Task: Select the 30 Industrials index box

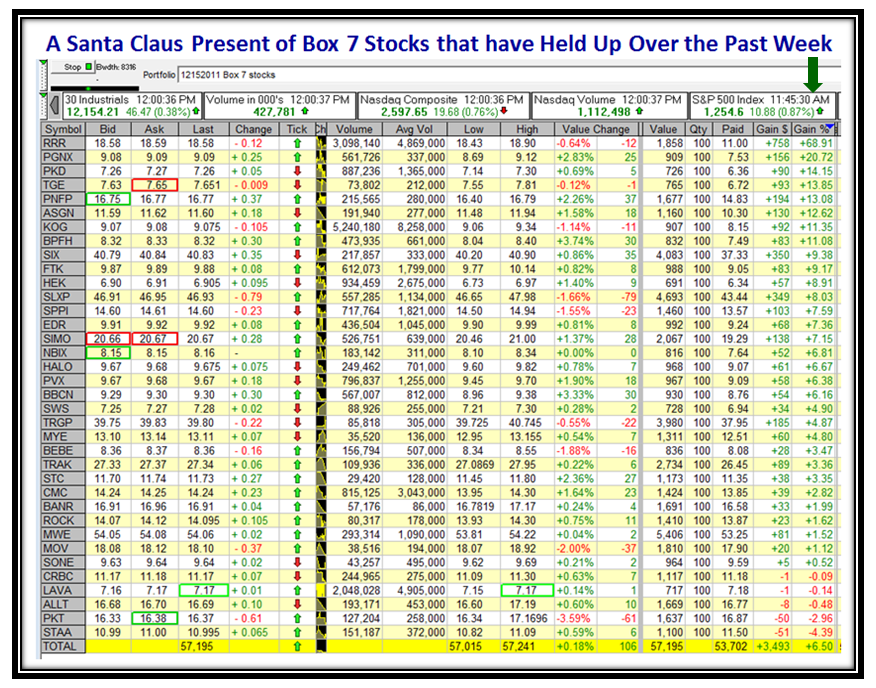Action: 132,106
